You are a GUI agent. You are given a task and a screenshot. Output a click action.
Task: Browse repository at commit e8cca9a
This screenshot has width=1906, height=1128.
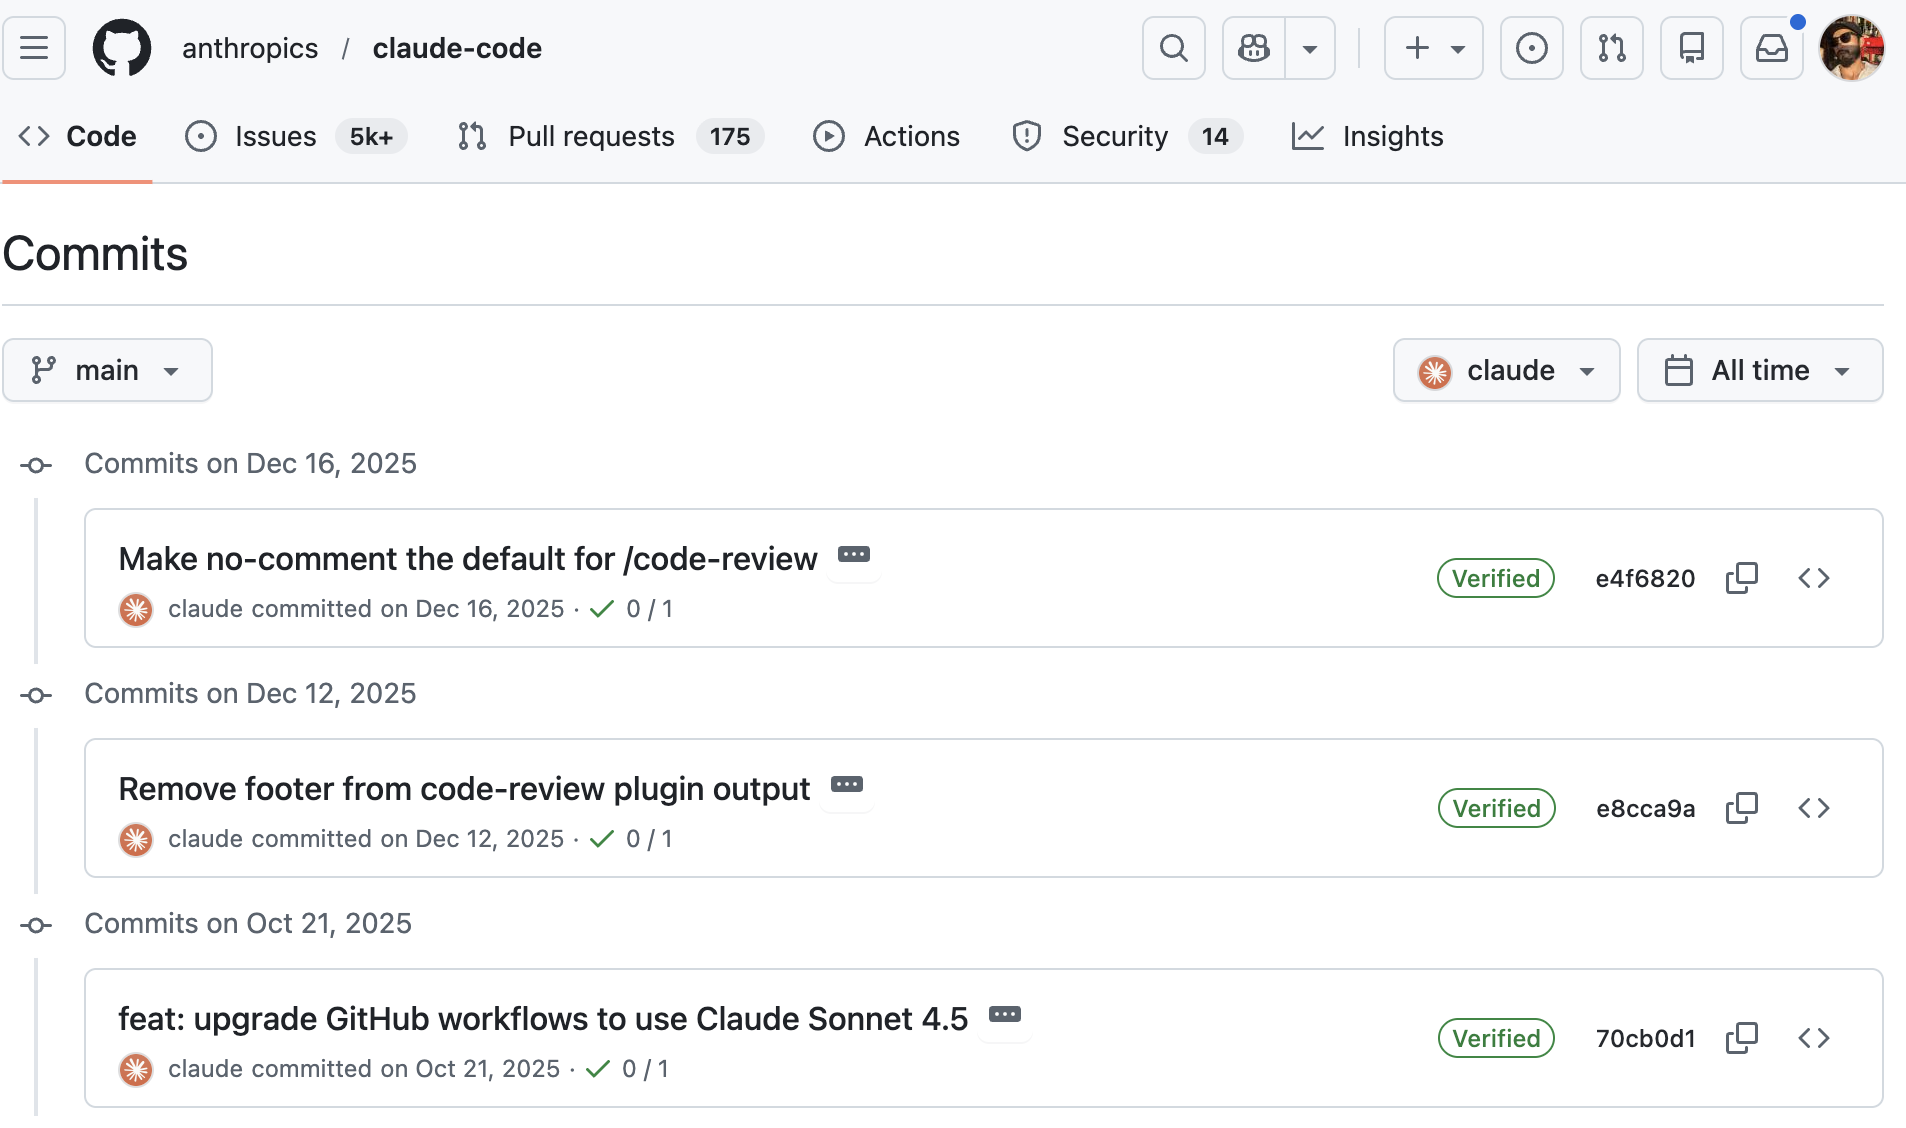[x=1813, y=808]
